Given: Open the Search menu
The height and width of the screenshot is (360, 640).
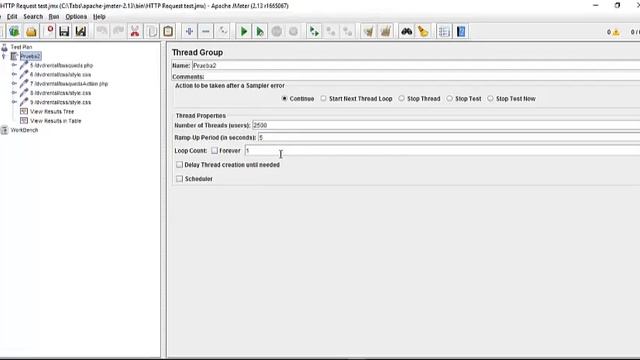Looking at the screenshot, I should [33, 17].
